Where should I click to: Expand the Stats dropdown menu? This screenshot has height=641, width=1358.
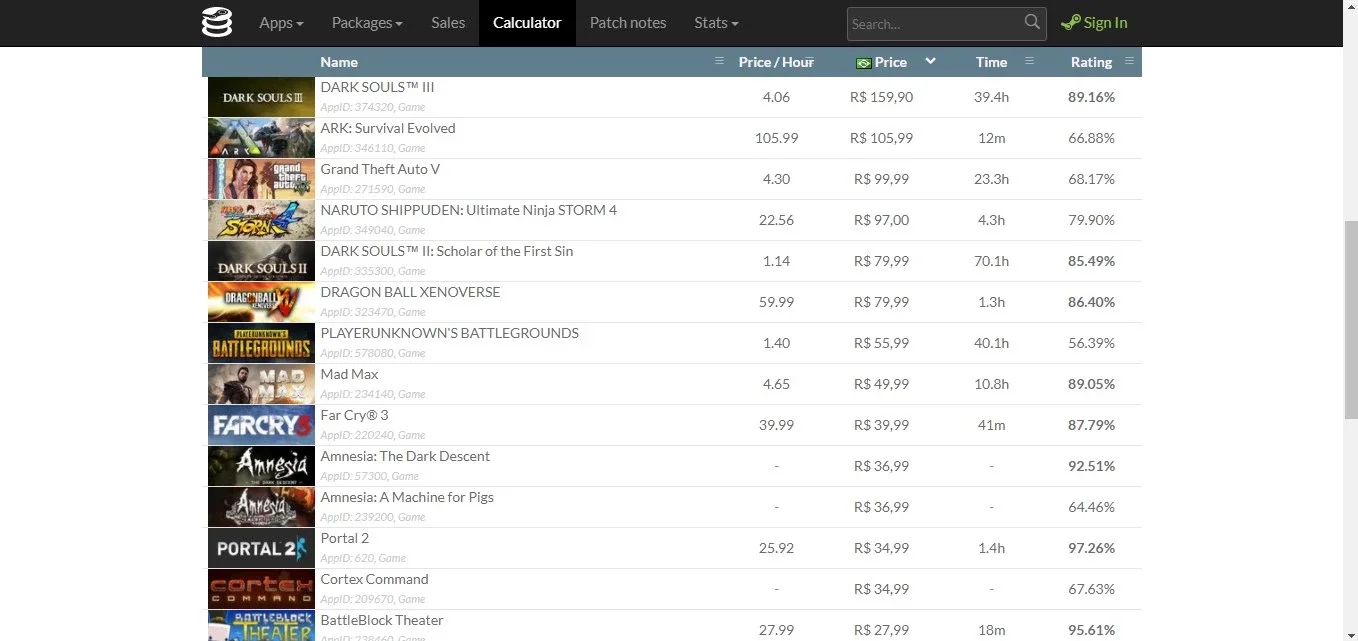(716, 22)
